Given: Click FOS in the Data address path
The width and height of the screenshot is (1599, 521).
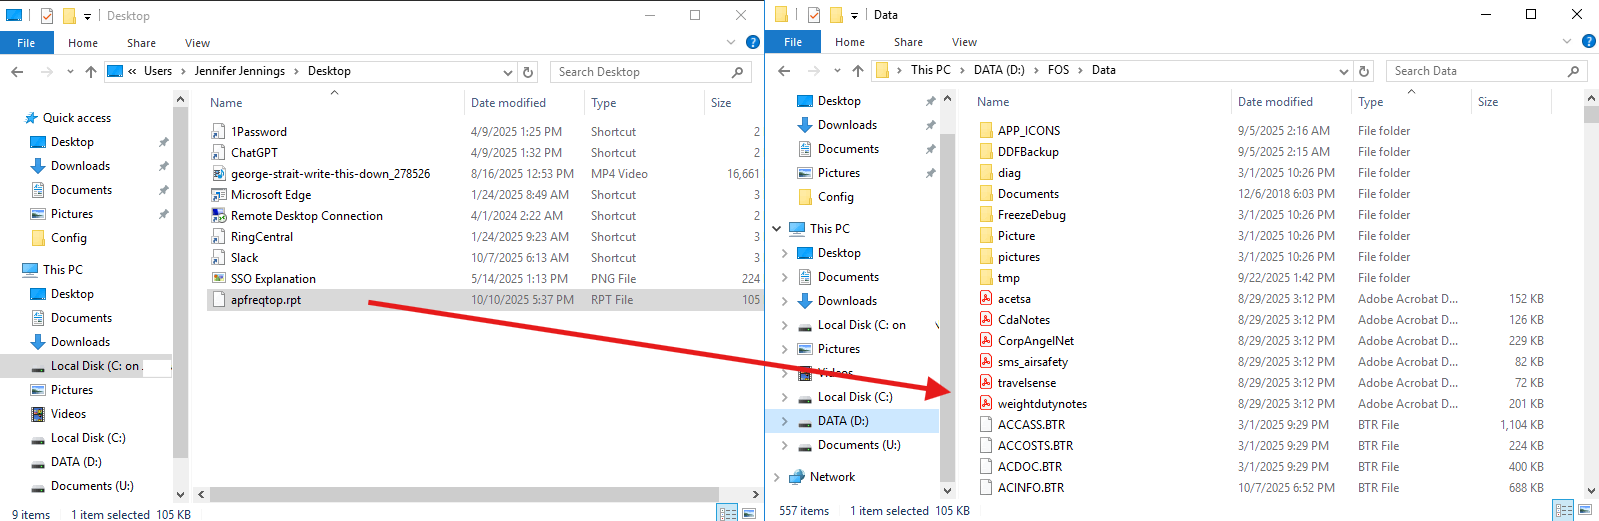Looking at the screenshot, I should click(x=1058, y=70).
